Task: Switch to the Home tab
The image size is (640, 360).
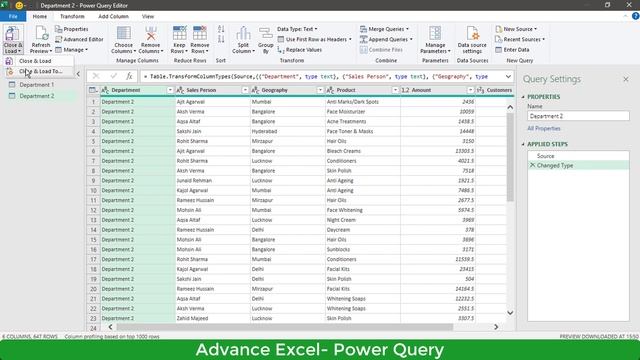Action: [x=40, y=16]
